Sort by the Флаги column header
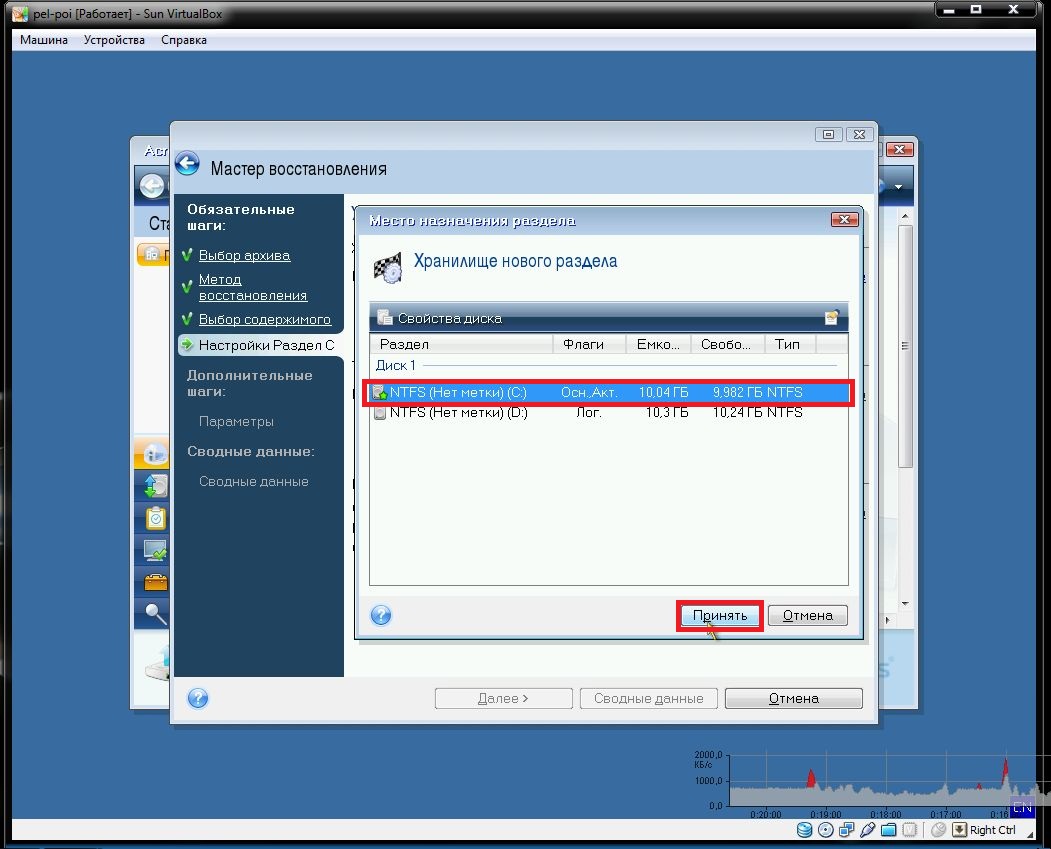This screenshot has width=1051, height=849. point(589,344)
